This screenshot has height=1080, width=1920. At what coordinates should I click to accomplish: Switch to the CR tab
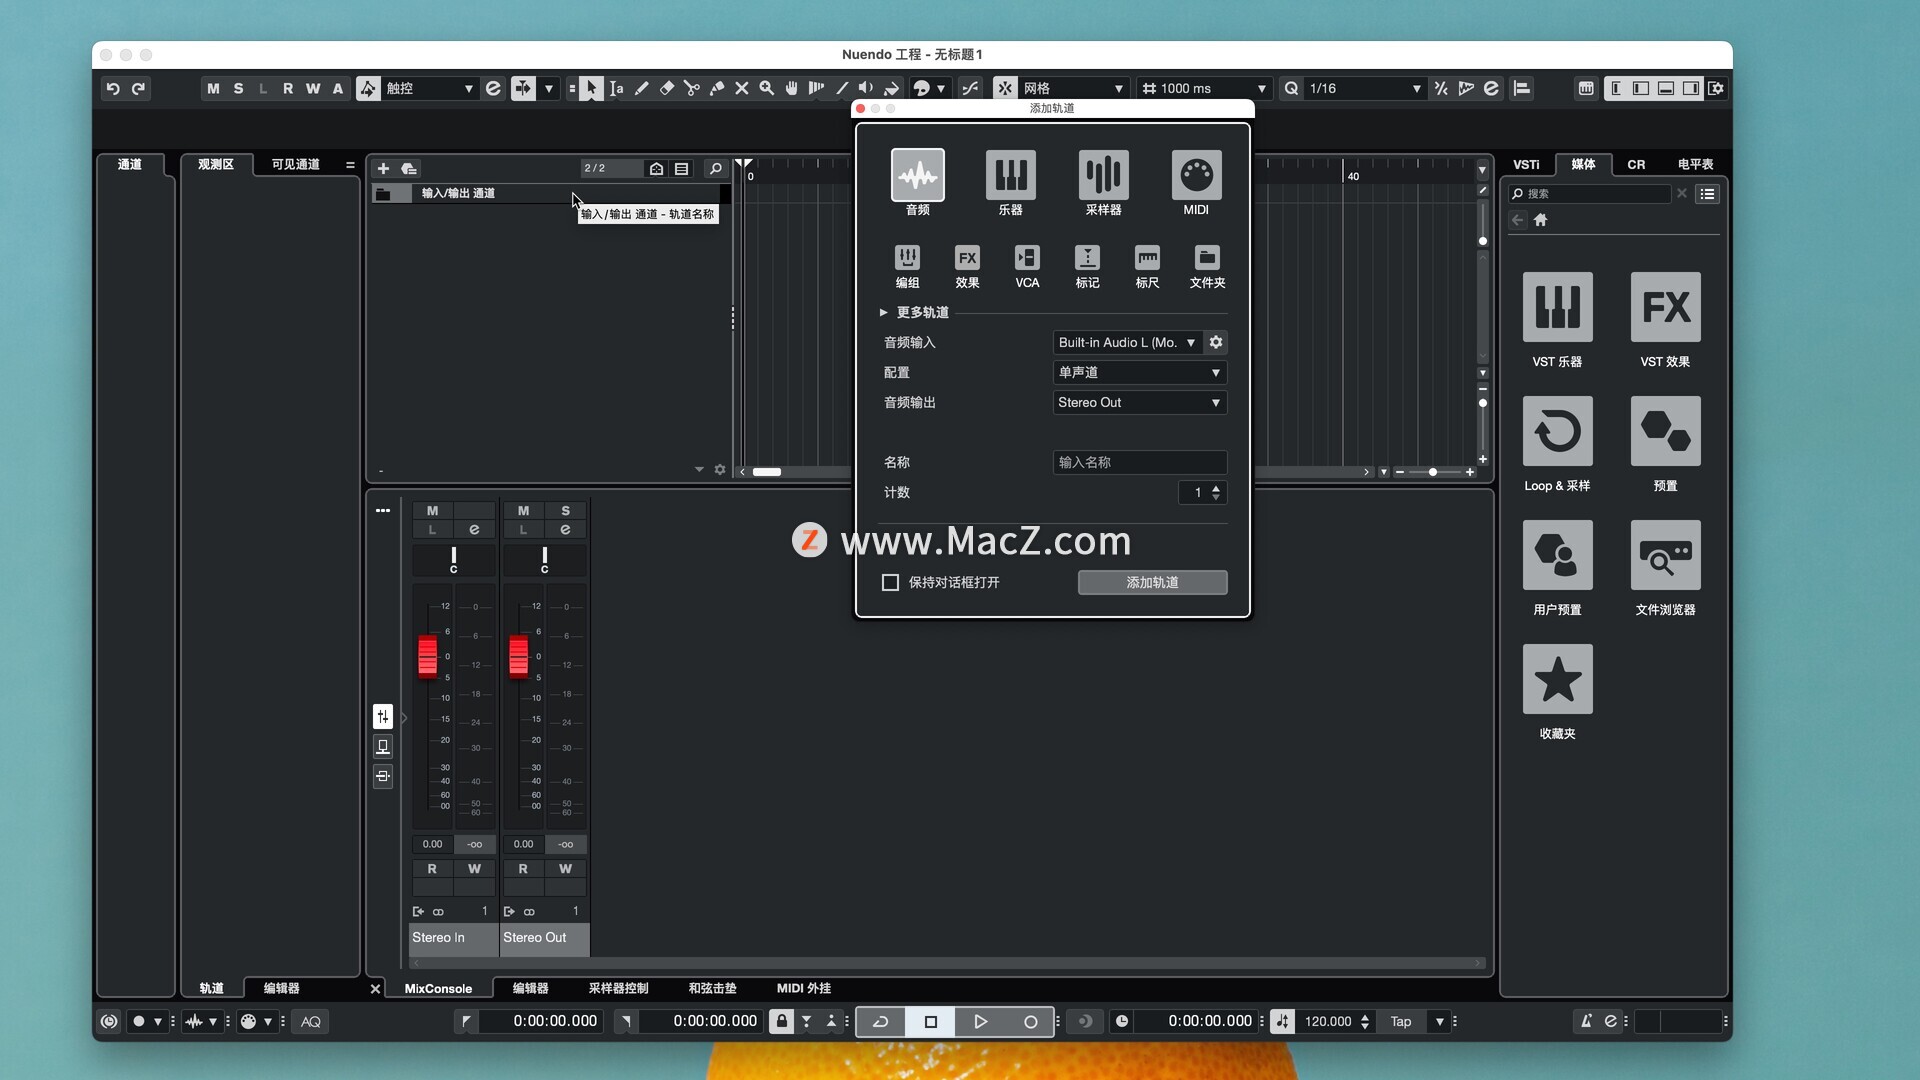[1636, 164]
